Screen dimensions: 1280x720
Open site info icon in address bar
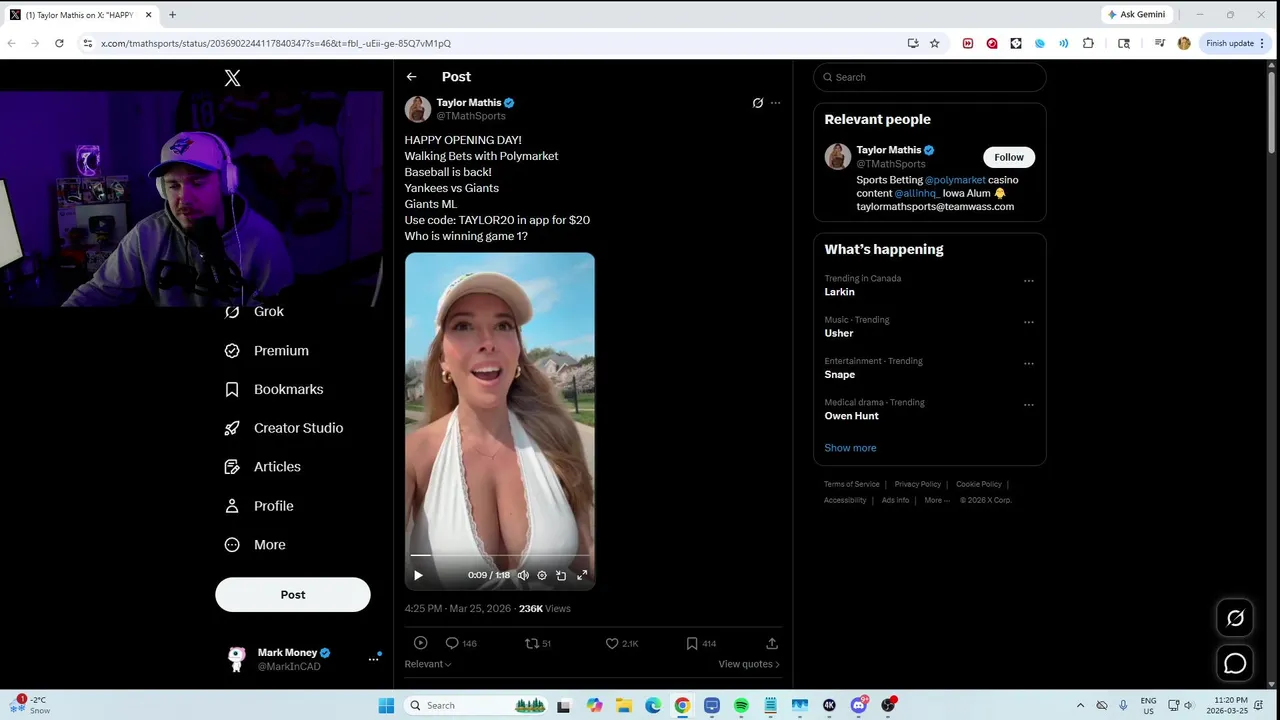[x=88, y=43]
